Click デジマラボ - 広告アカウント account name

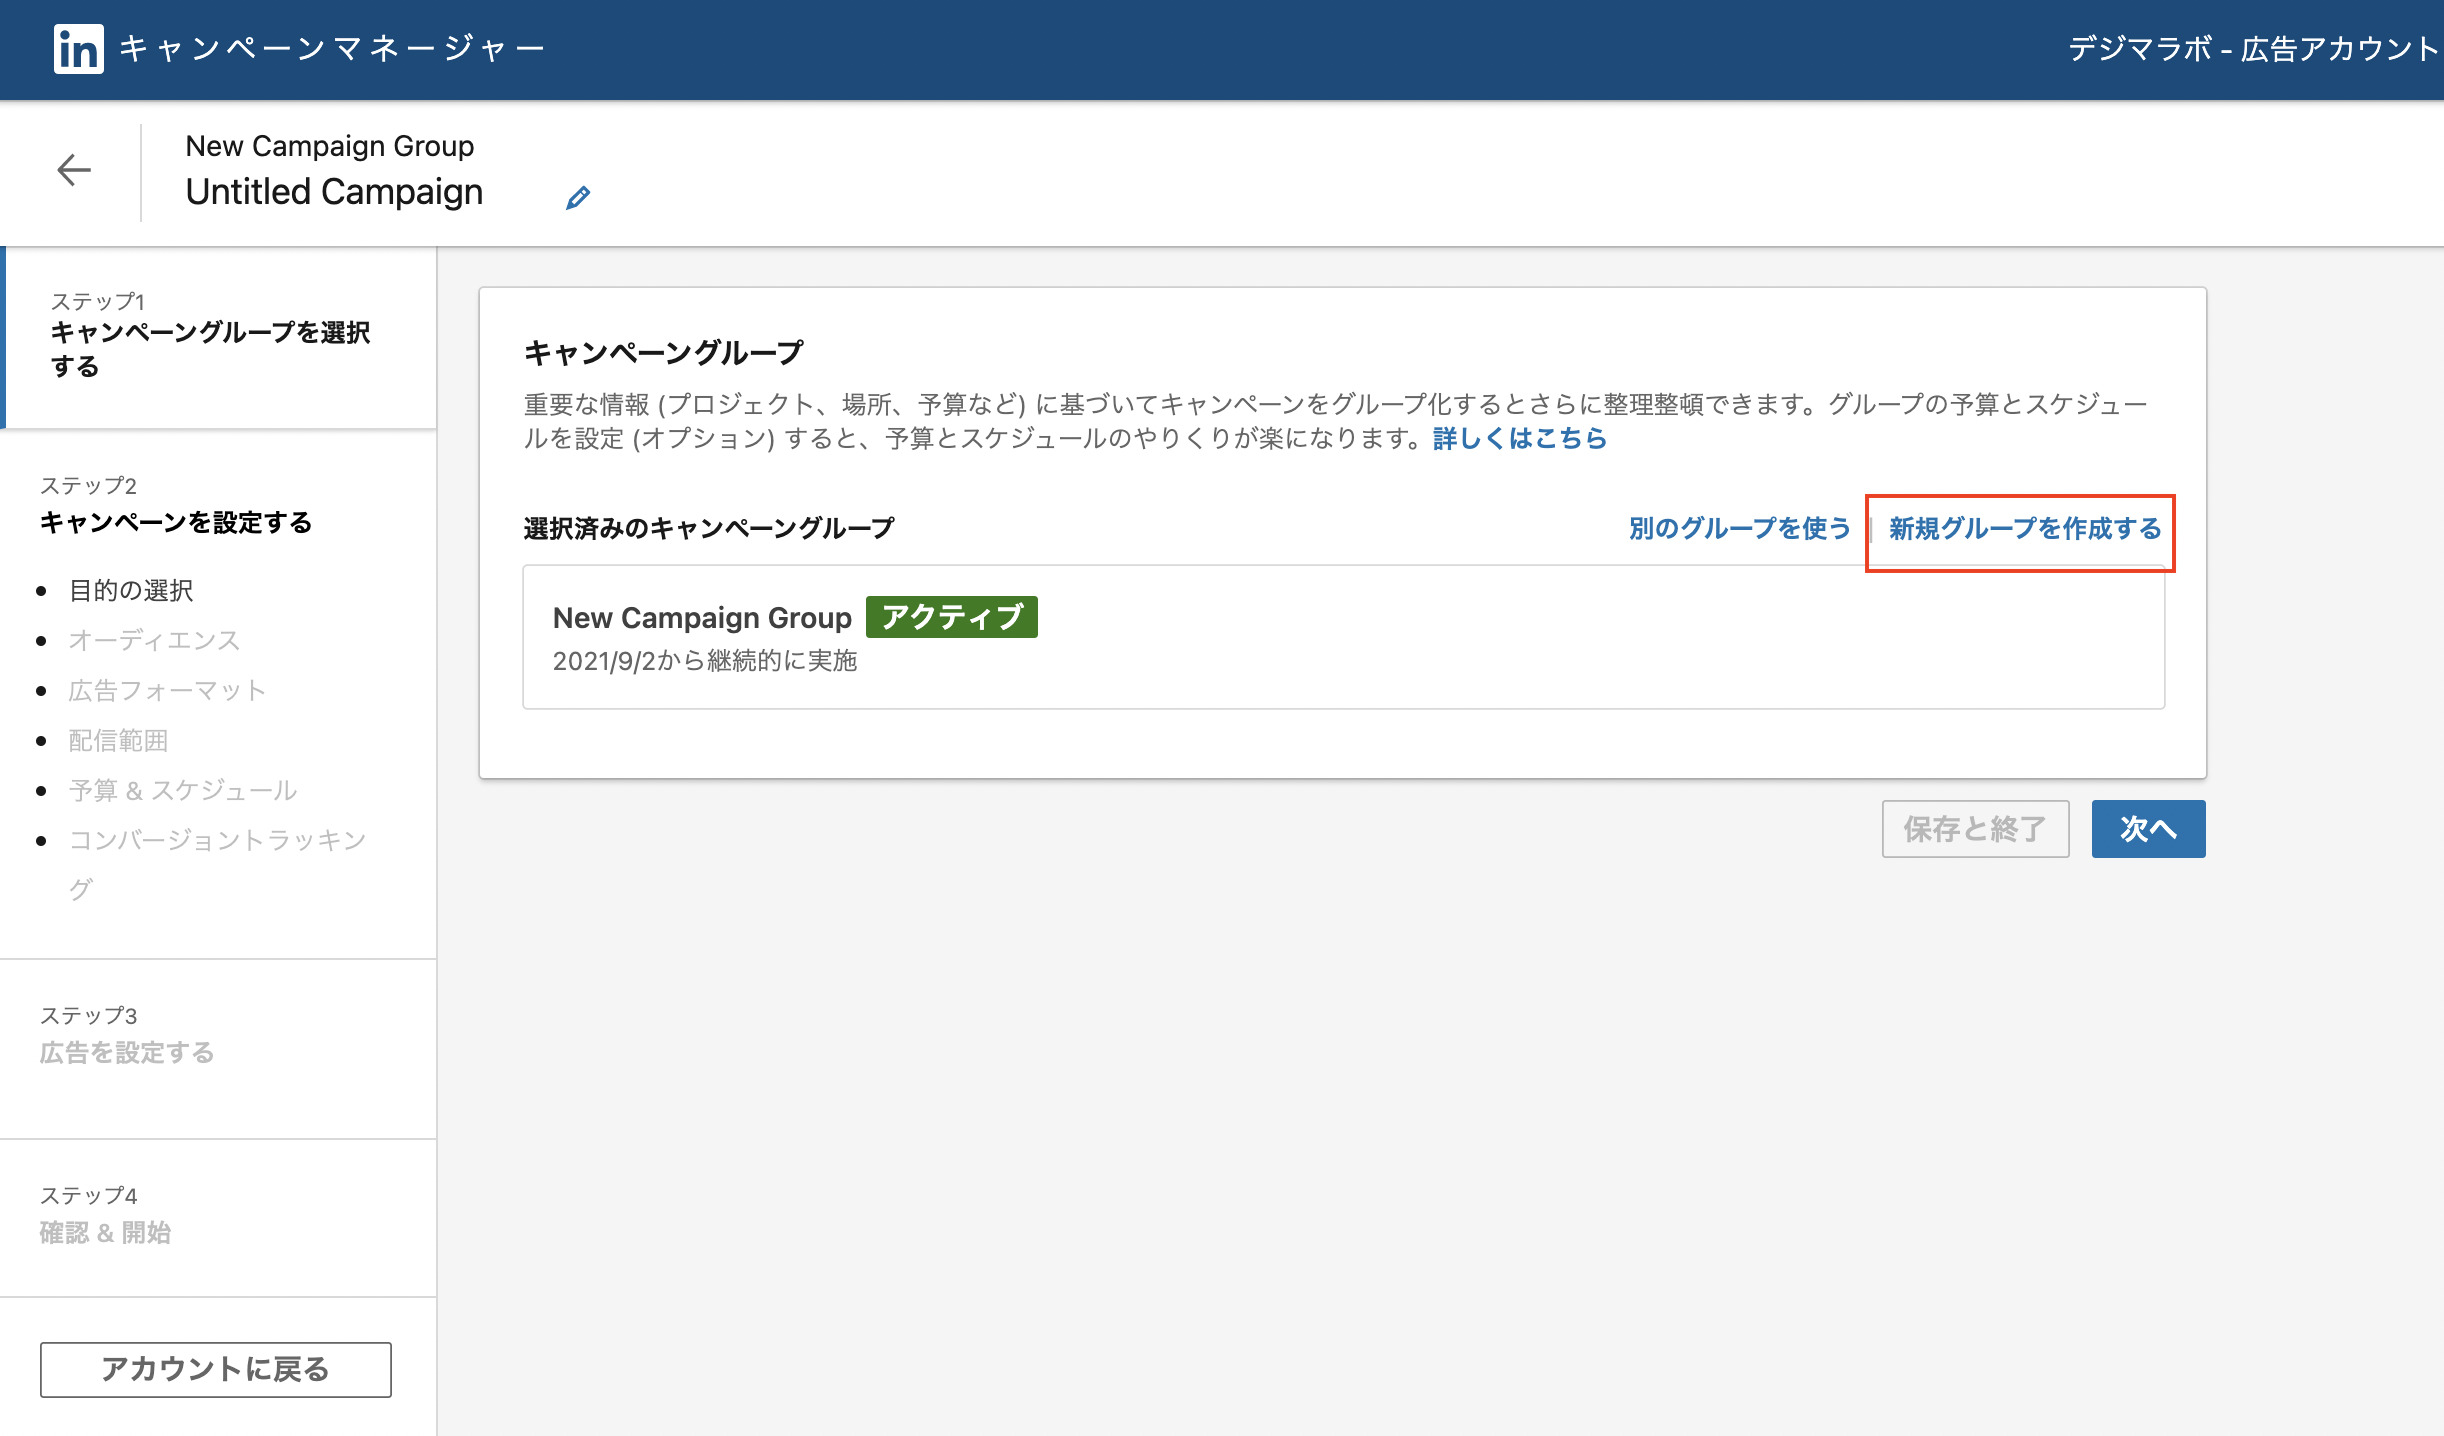point(2252,49)
